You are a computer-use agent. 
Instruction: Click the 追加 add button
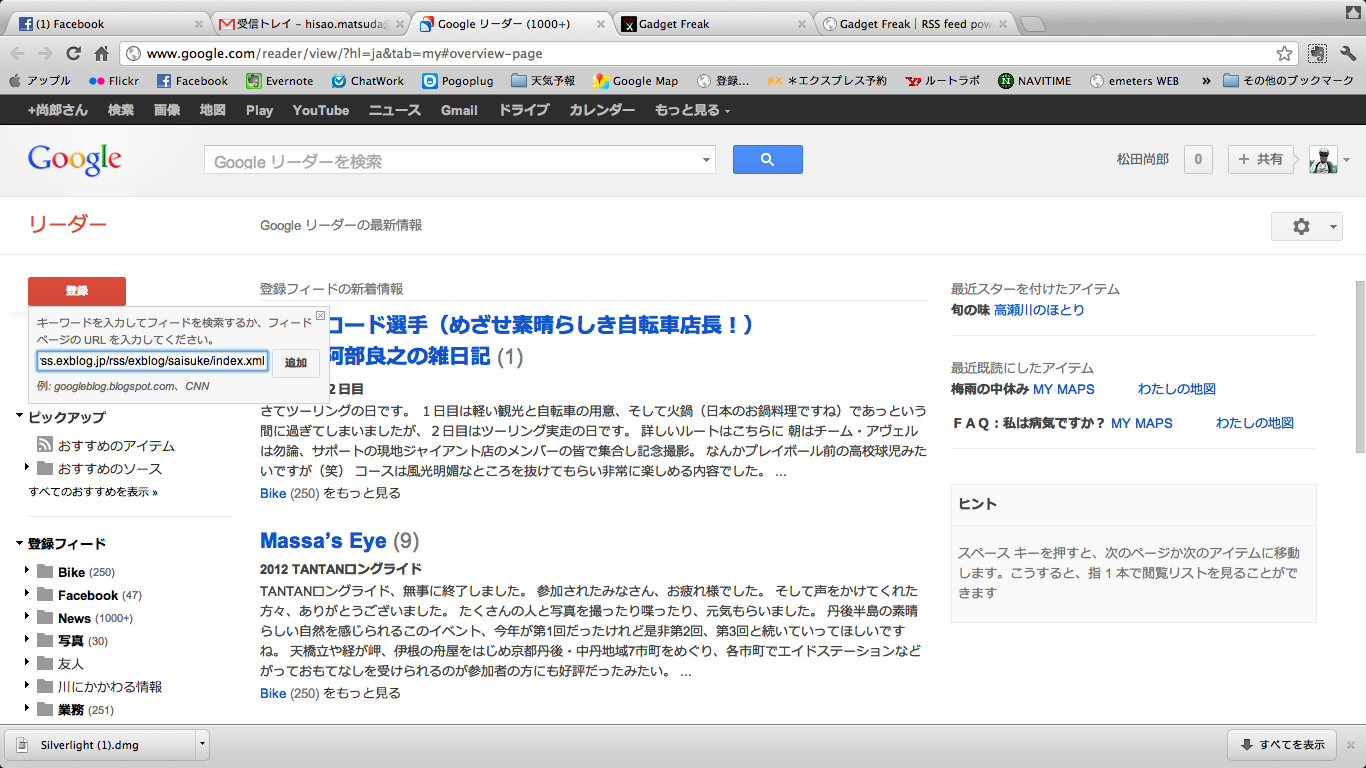[x=296, y=363]
